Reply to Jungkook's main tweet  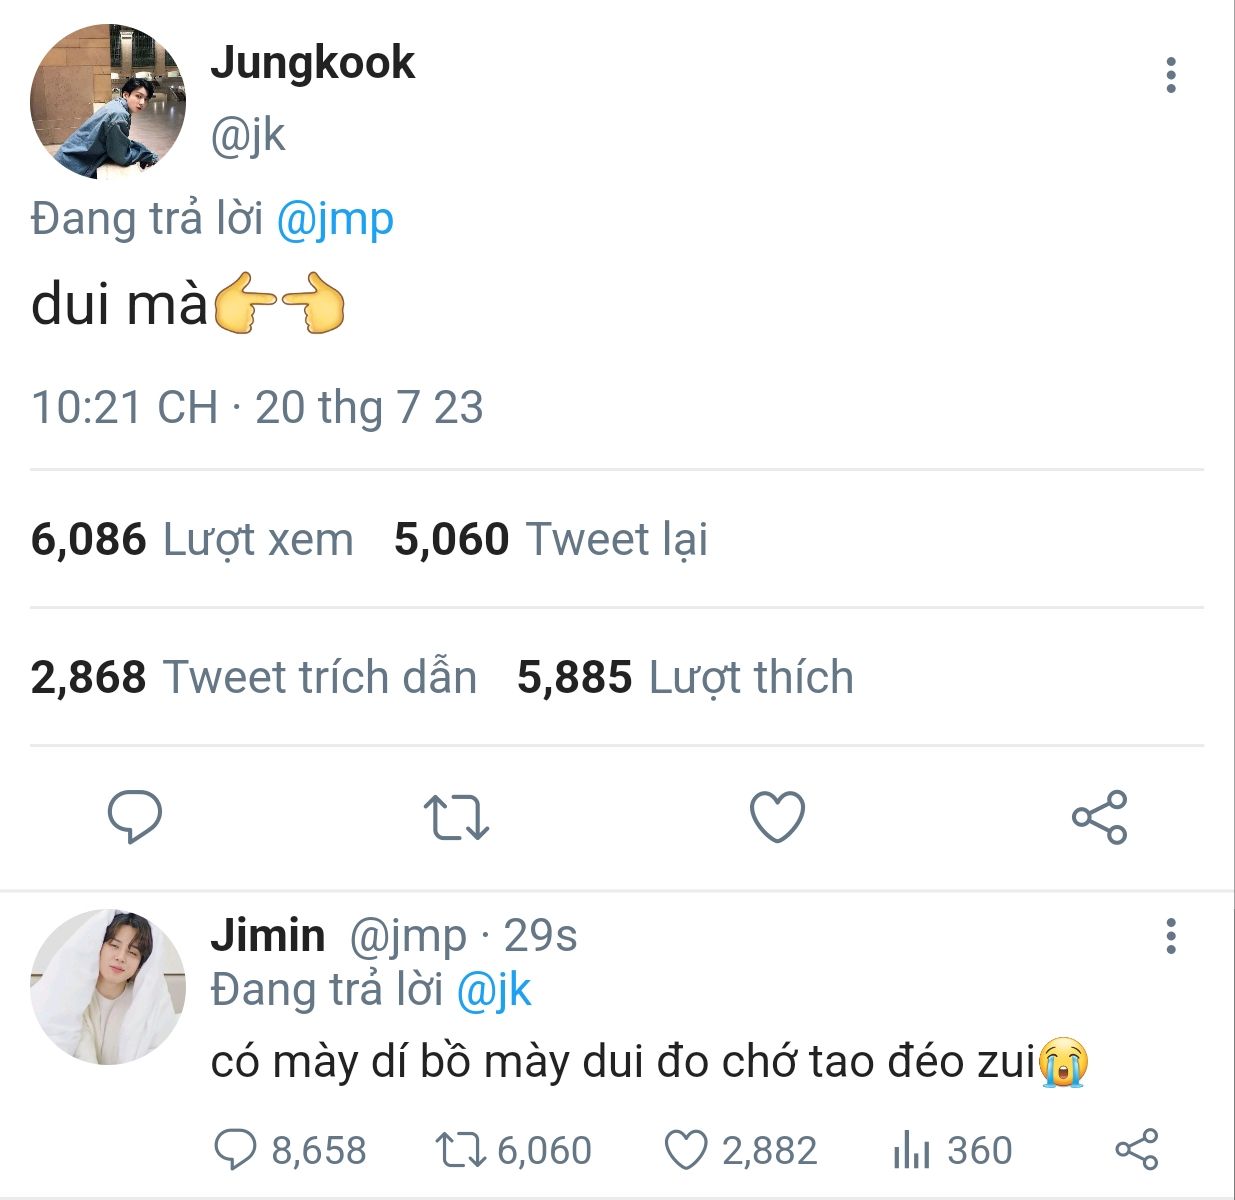(x=134, y=817)
